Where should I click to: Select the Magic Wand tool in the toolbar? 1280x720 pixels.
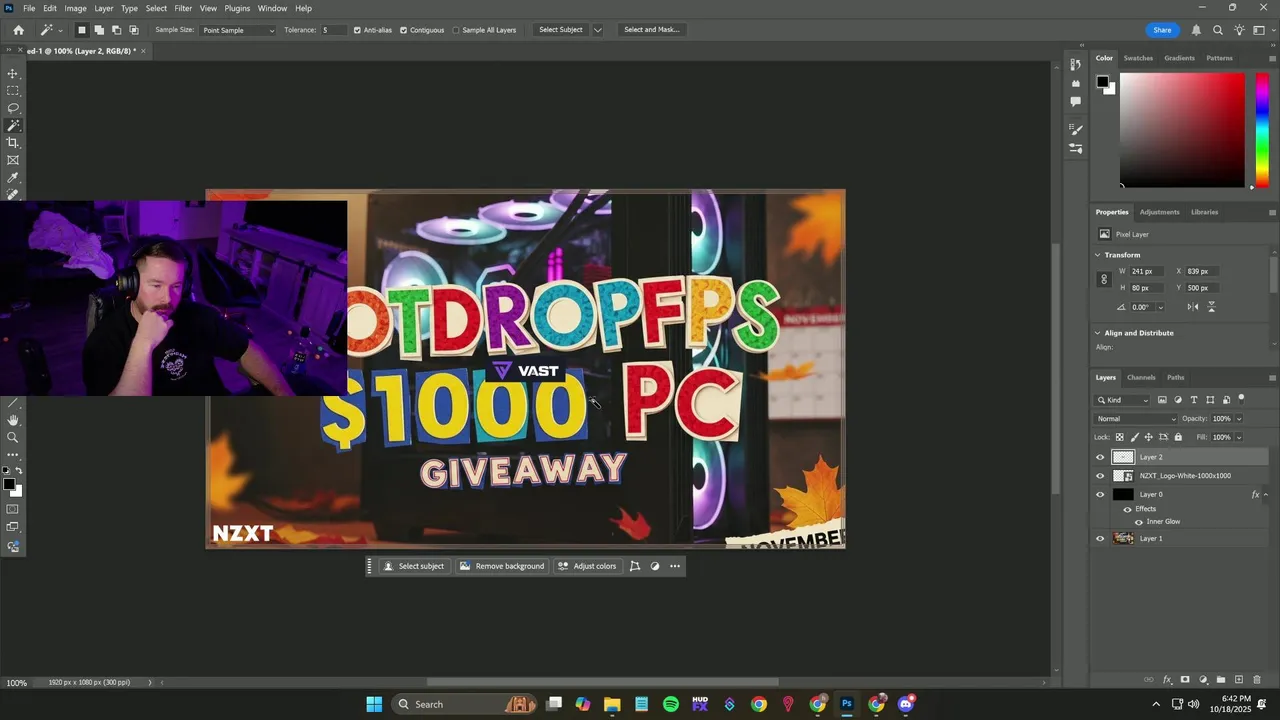(13, 126)
